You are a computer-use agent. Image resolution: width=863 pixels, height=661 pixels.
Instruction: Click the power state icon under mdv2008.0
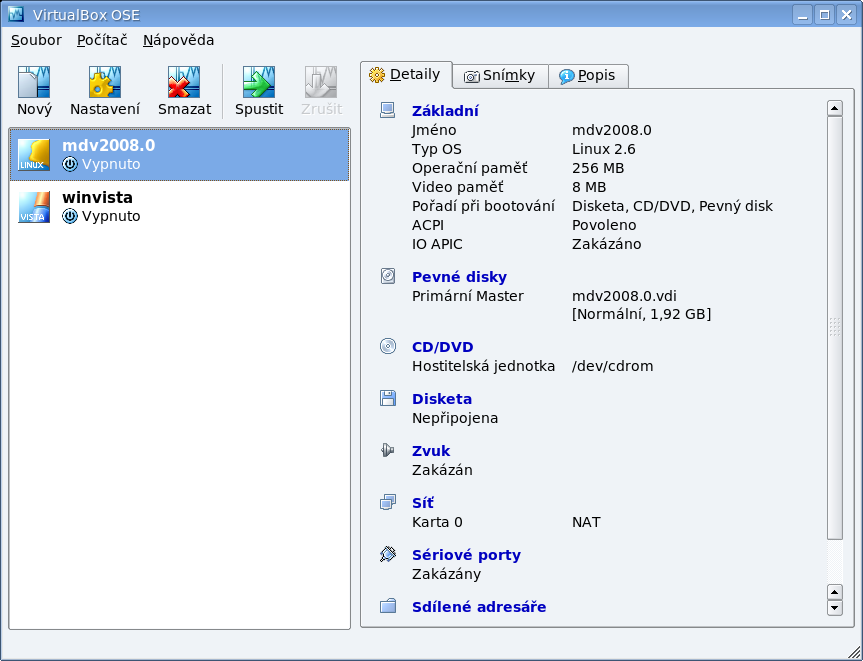pyautogui.click(x=70, y=164)
